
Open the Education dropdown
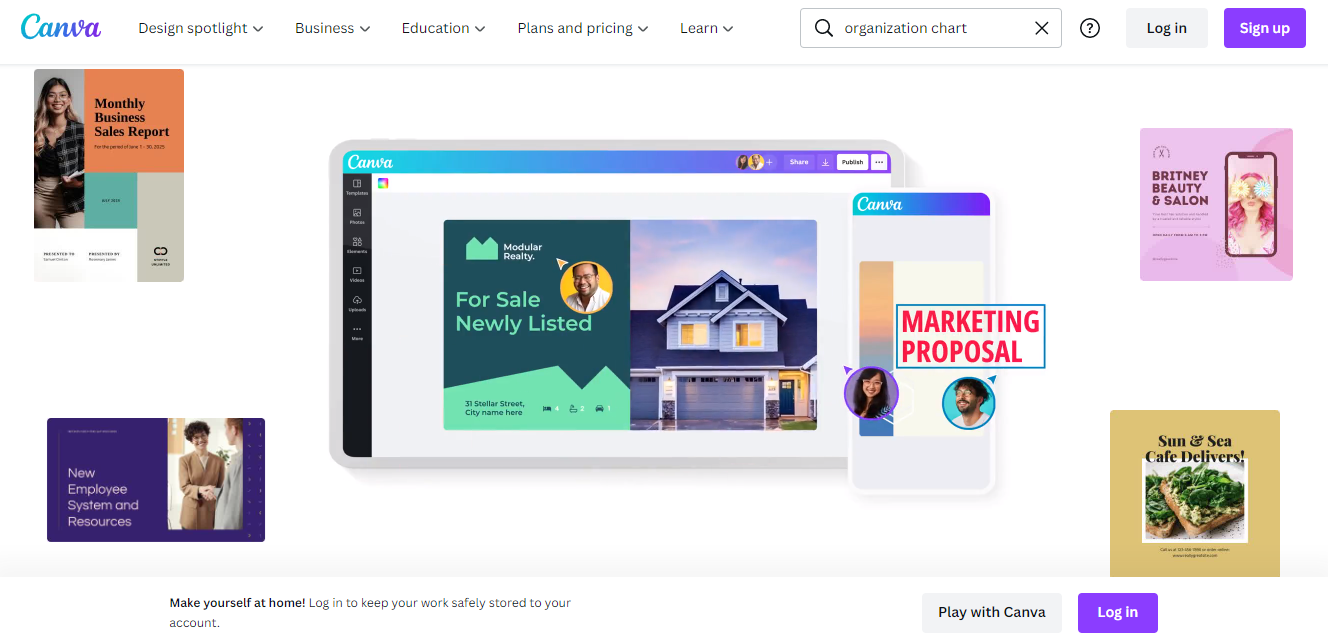tap(444, 28)
